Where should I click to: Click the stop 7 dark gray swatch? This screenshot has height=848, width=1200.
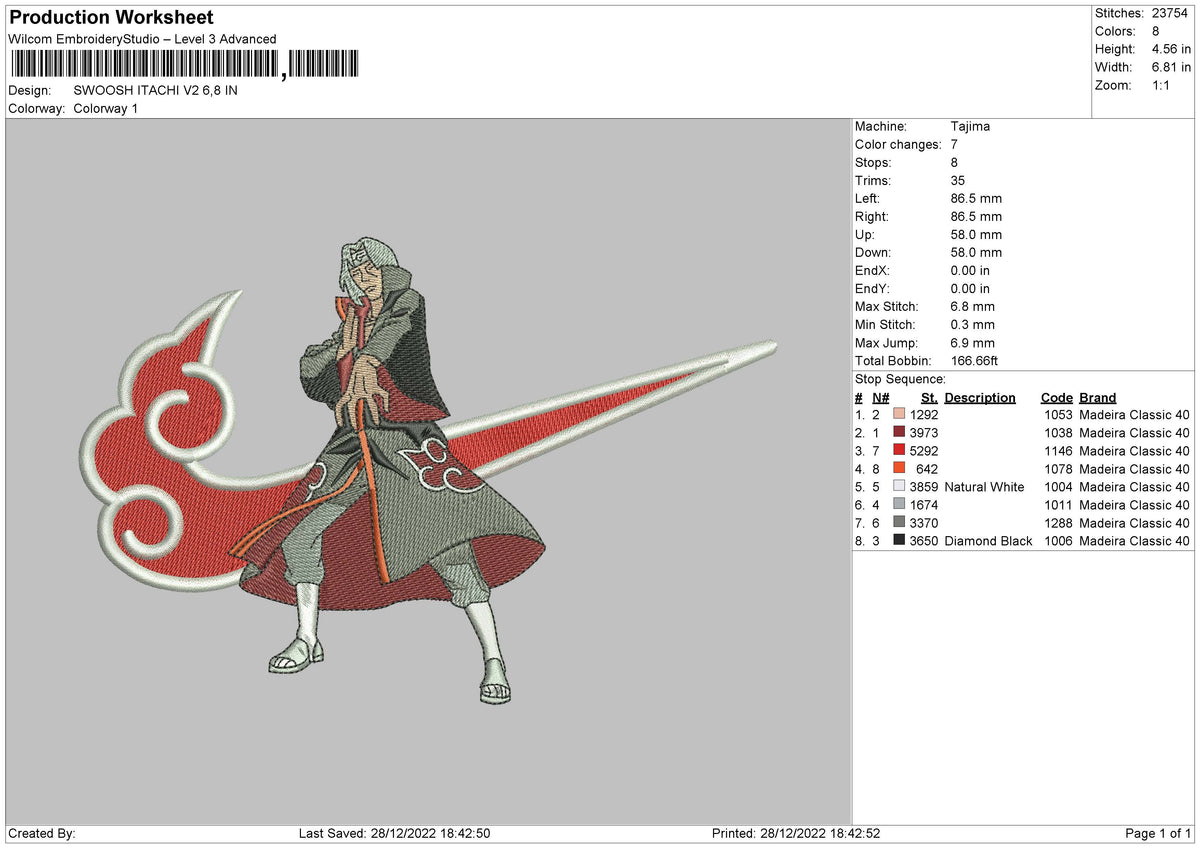click(899, 523)
